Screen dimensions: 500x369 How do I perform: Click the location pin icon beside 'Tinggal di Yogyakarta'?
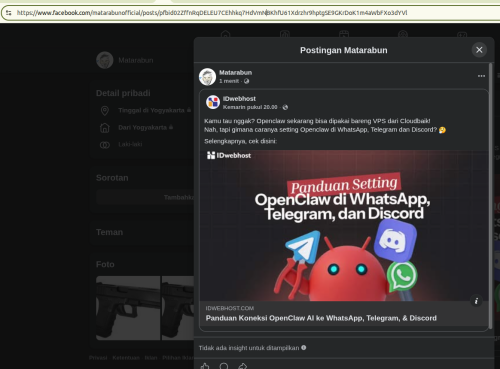click(105, 110)
